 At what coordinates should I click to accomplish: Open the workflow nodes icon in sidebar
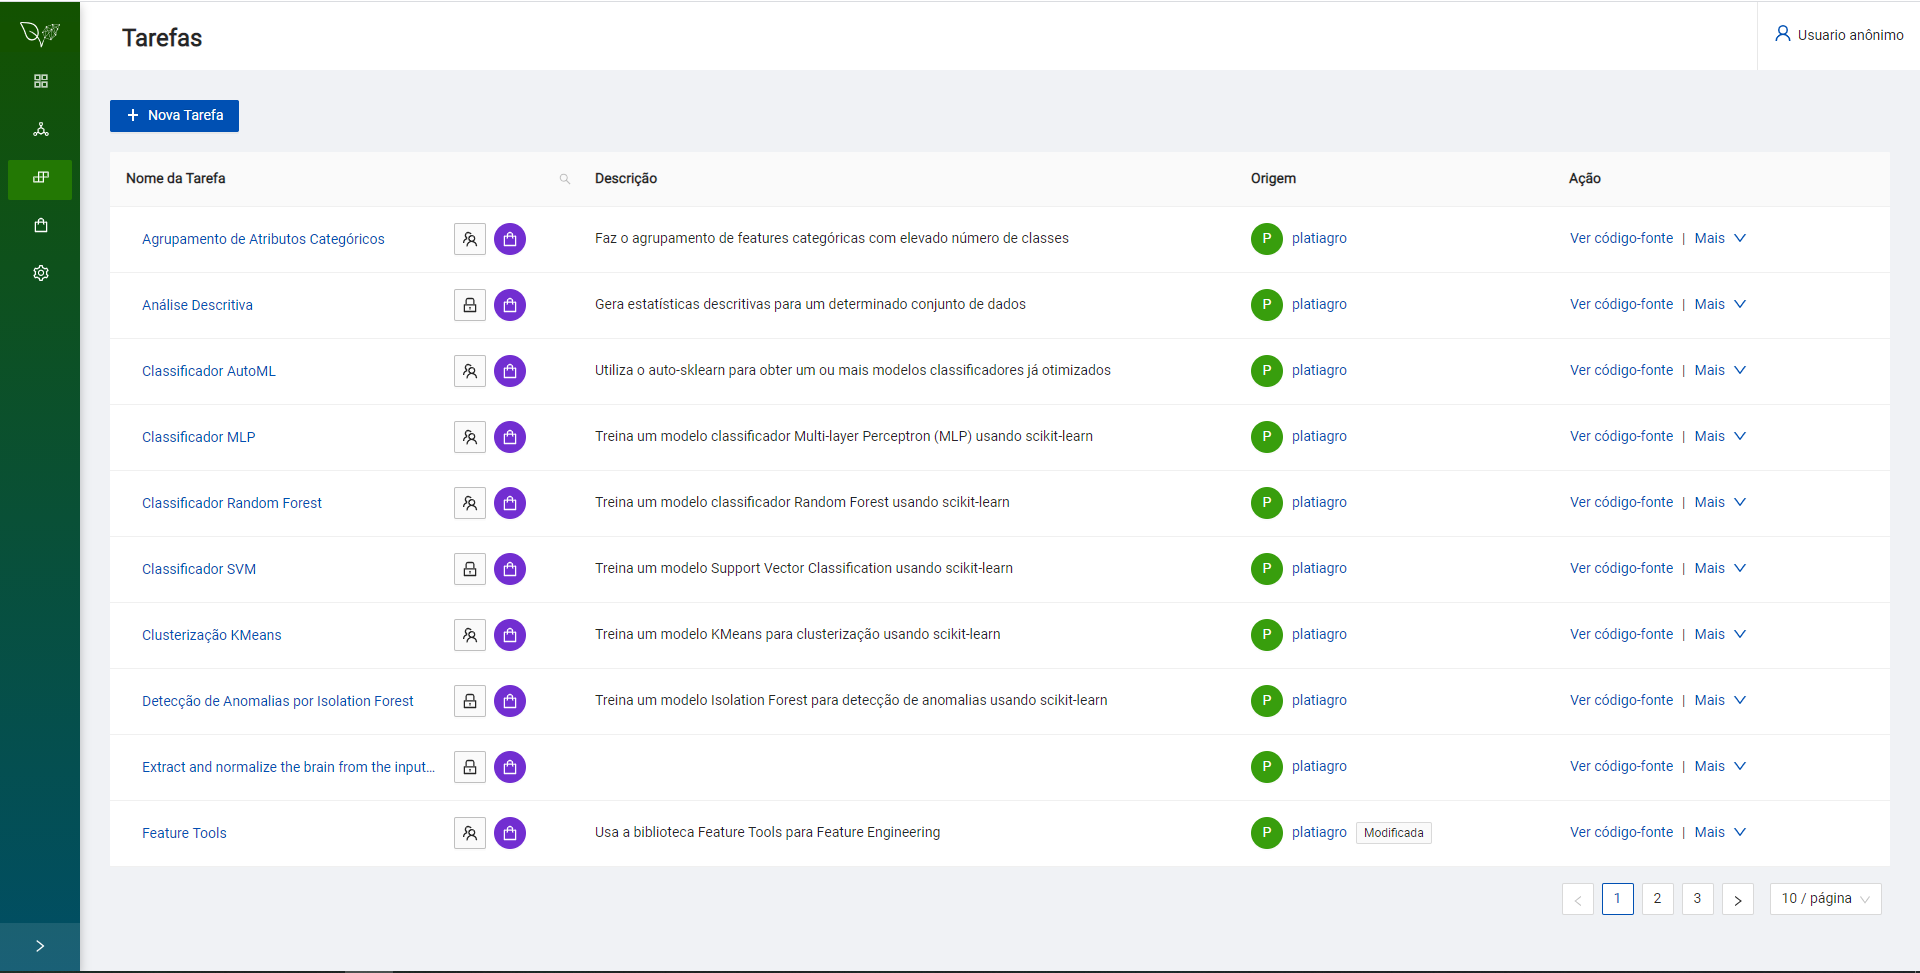coord(41,129)
